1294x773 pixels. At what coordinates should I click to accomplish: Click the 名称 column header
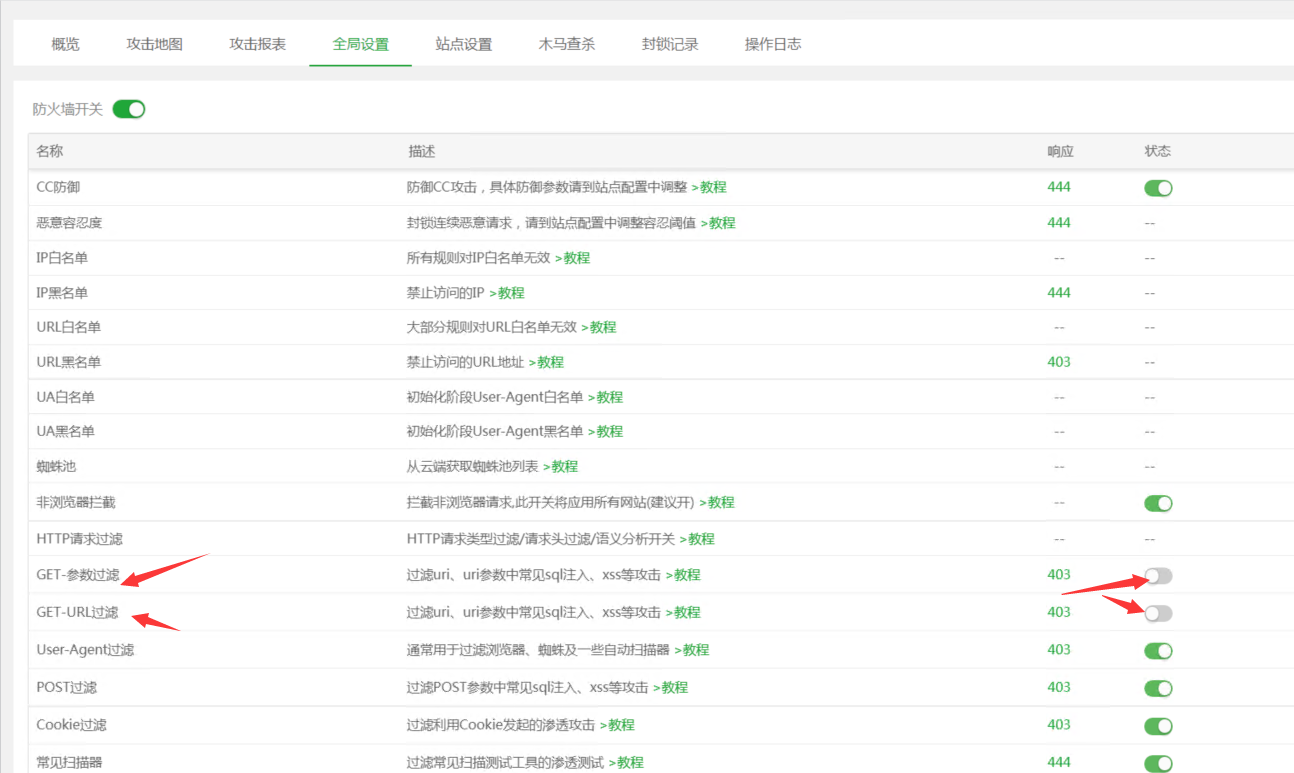coord(50,152)
